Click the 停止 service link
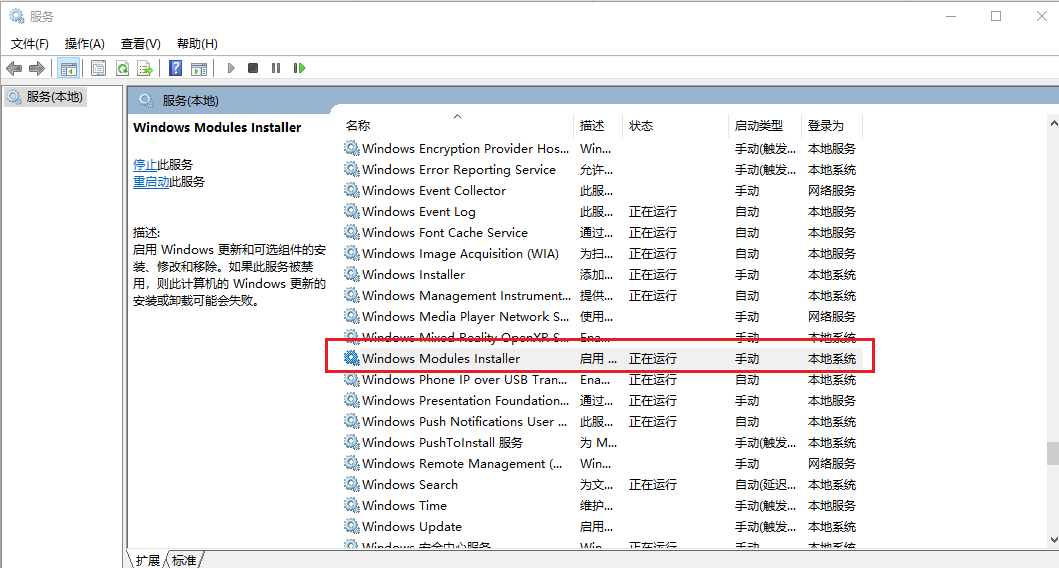 (145, 165)
